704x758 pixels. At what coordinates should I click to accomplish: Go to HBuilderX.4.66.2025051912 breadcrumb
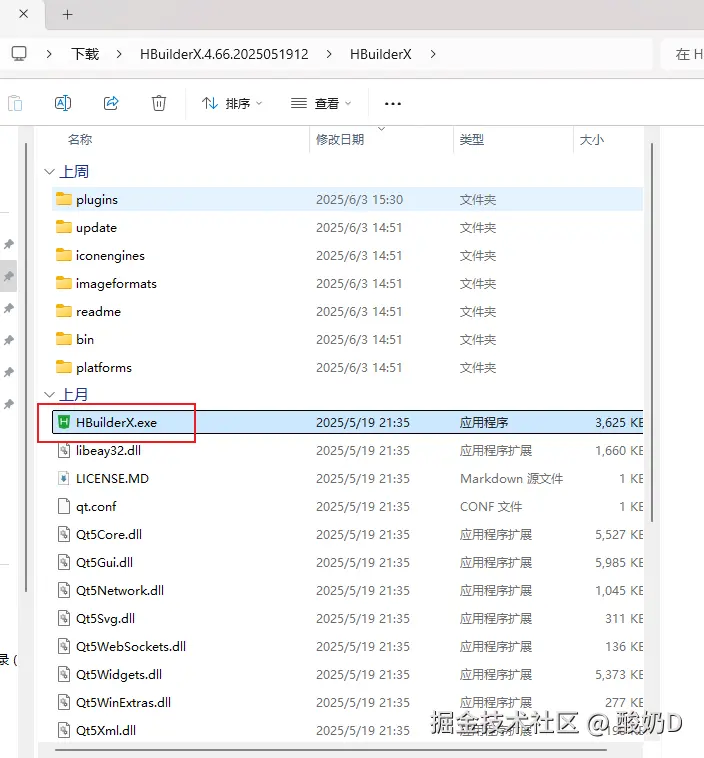224,54
